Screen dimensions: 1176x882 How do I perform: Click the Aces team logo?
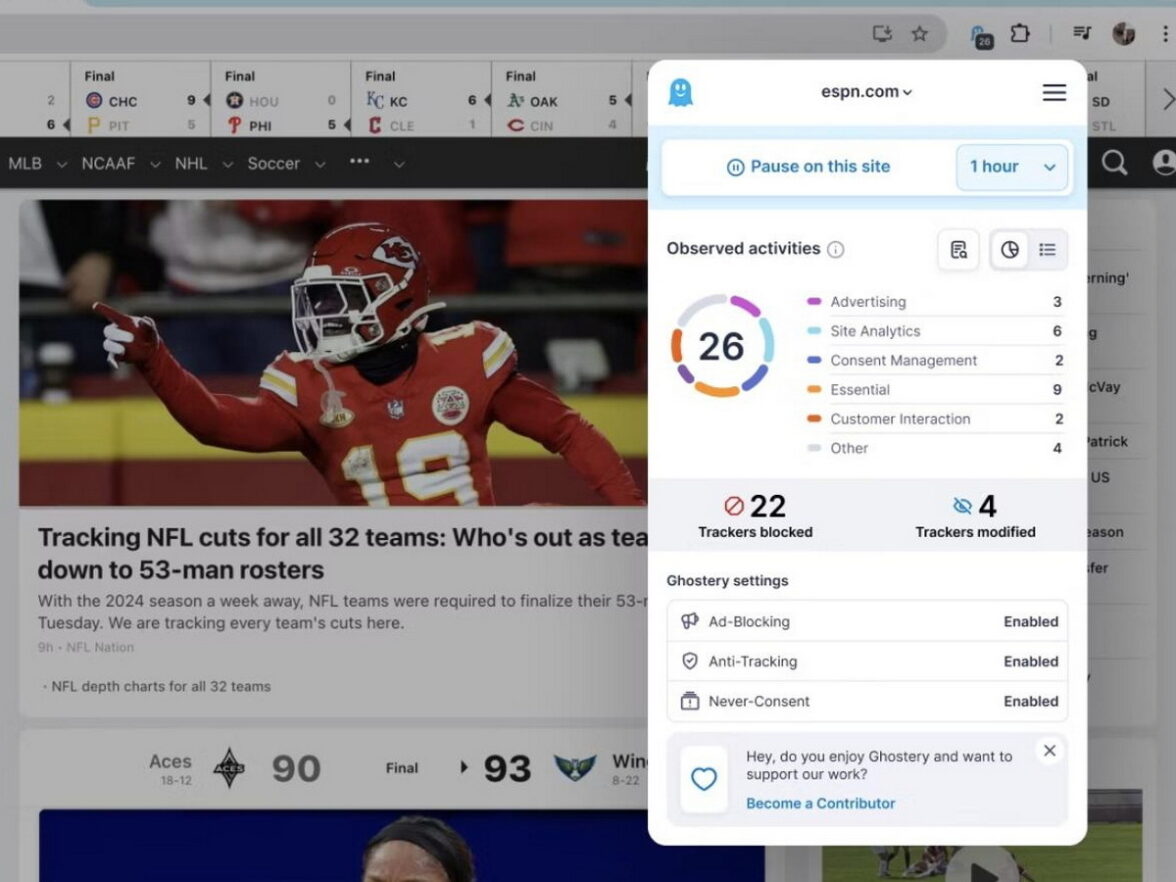point(230,768)
